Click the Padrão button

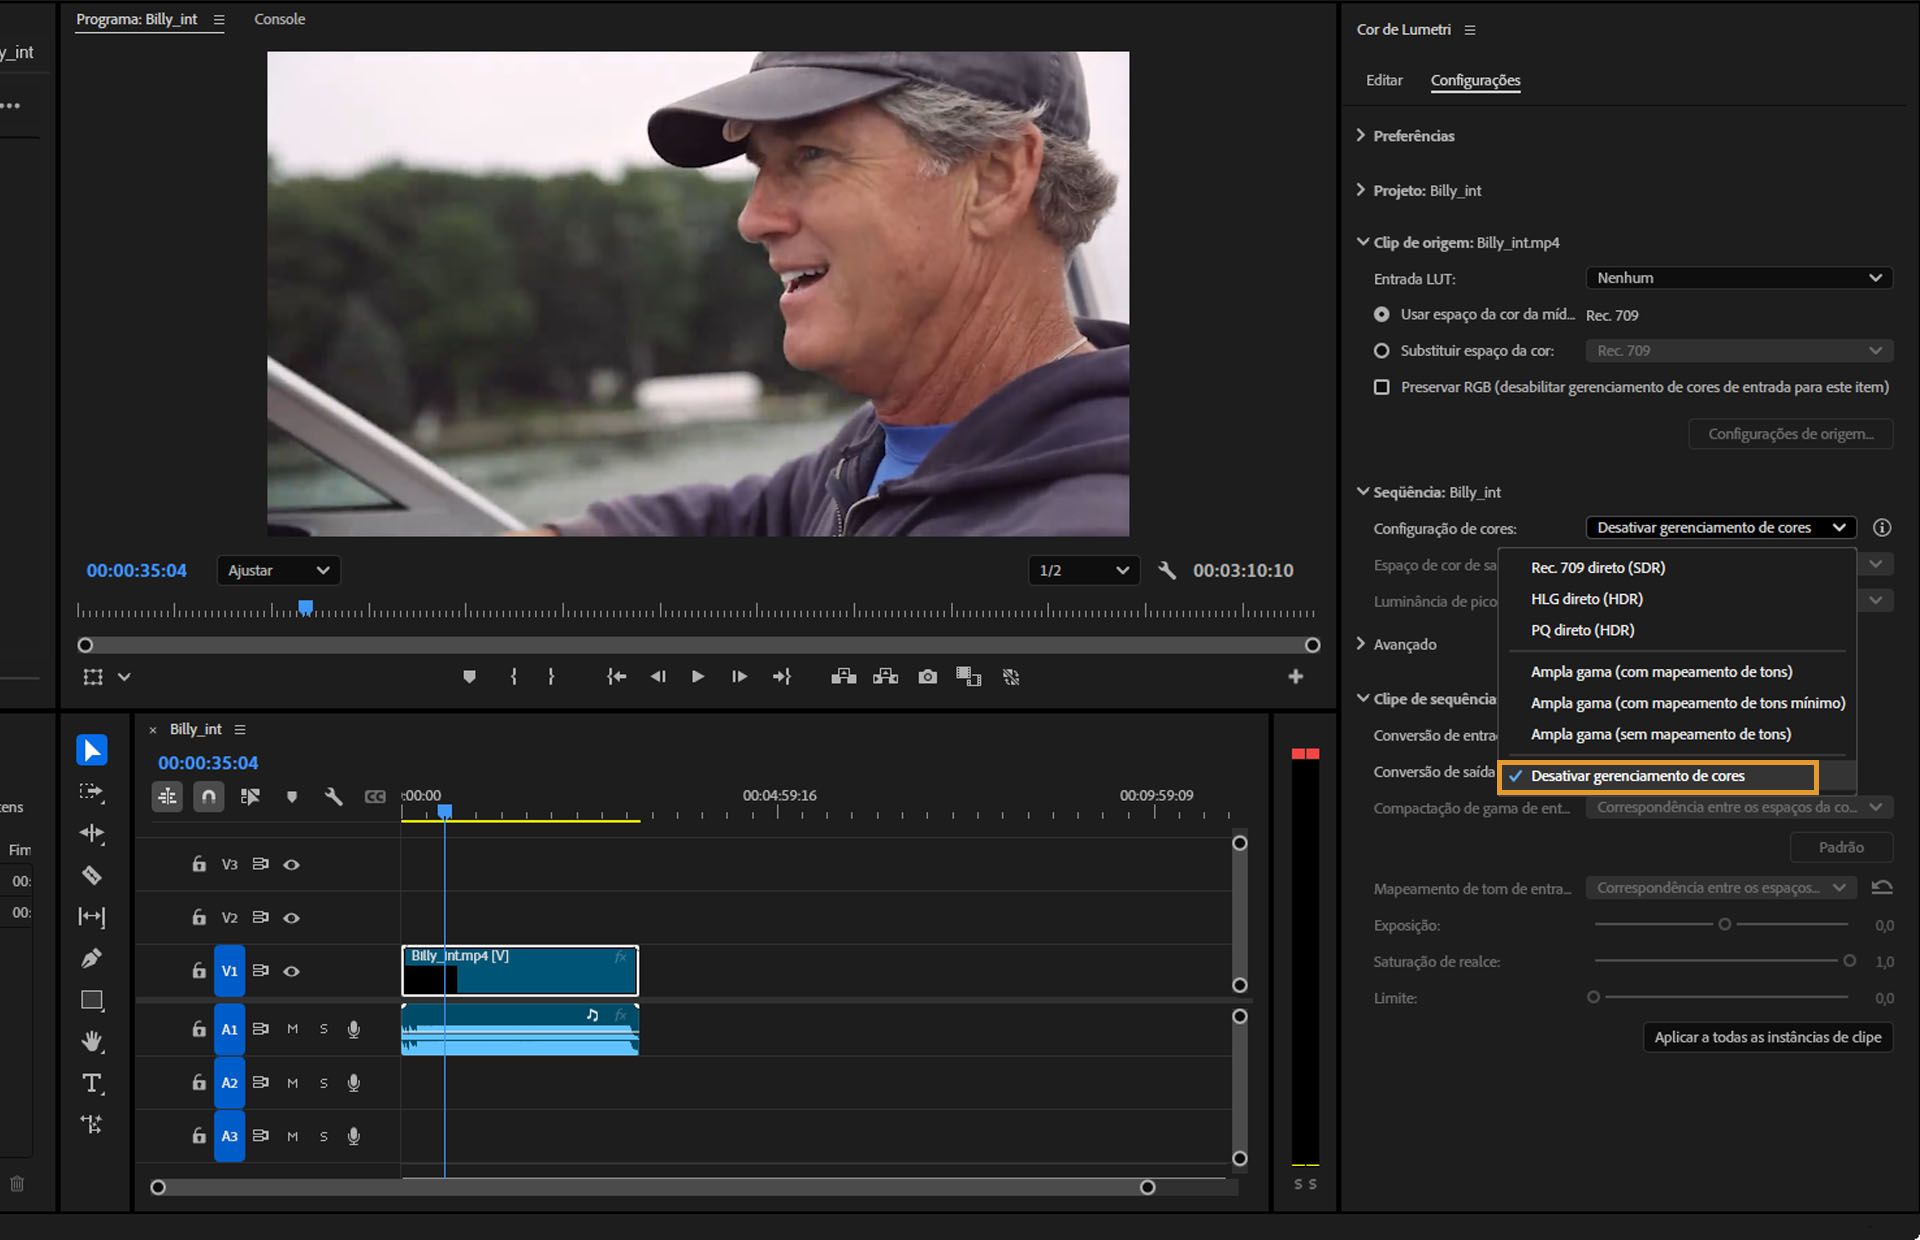(x=1840, y=847)
